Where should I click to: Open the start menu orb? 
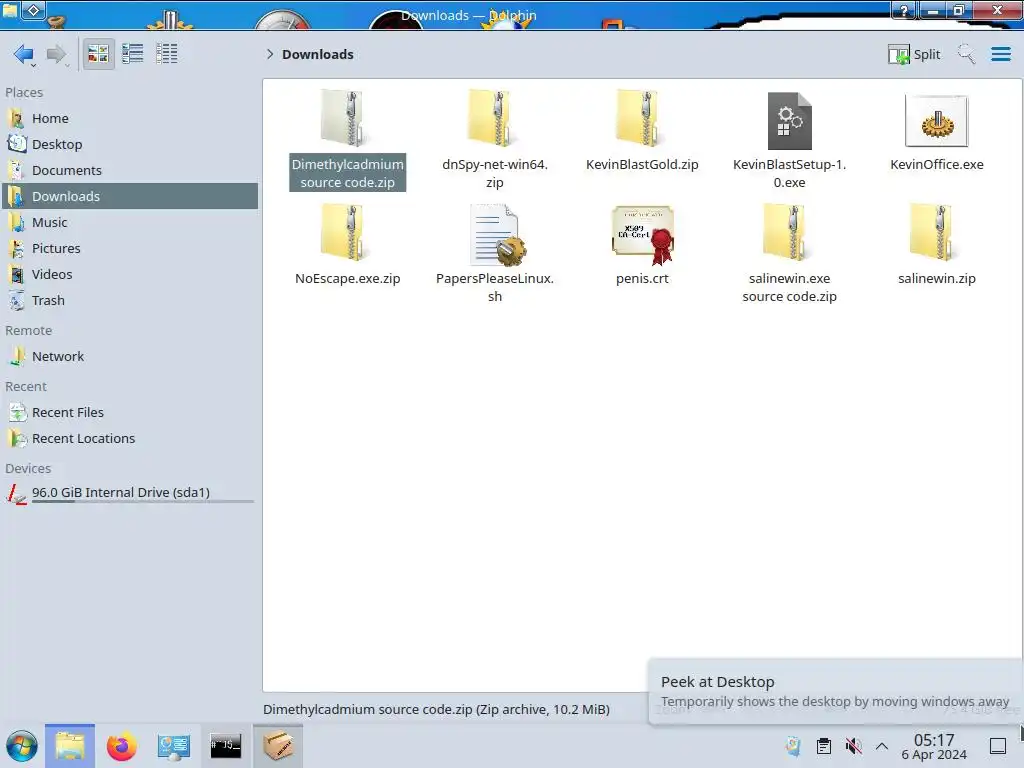tap(22, 746)
